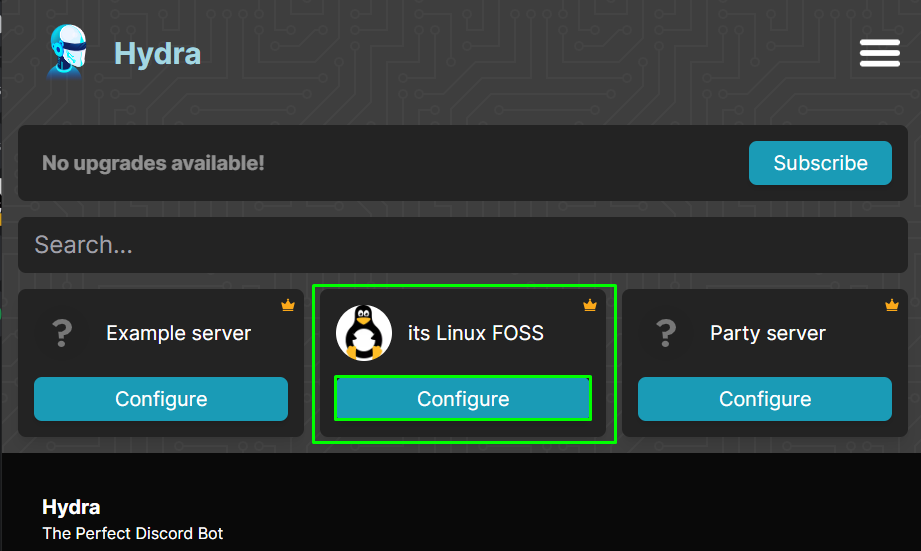This screenshot has width=921, height=551.
Task: Click the crown icon on Example server
Action: coord(288,305)
